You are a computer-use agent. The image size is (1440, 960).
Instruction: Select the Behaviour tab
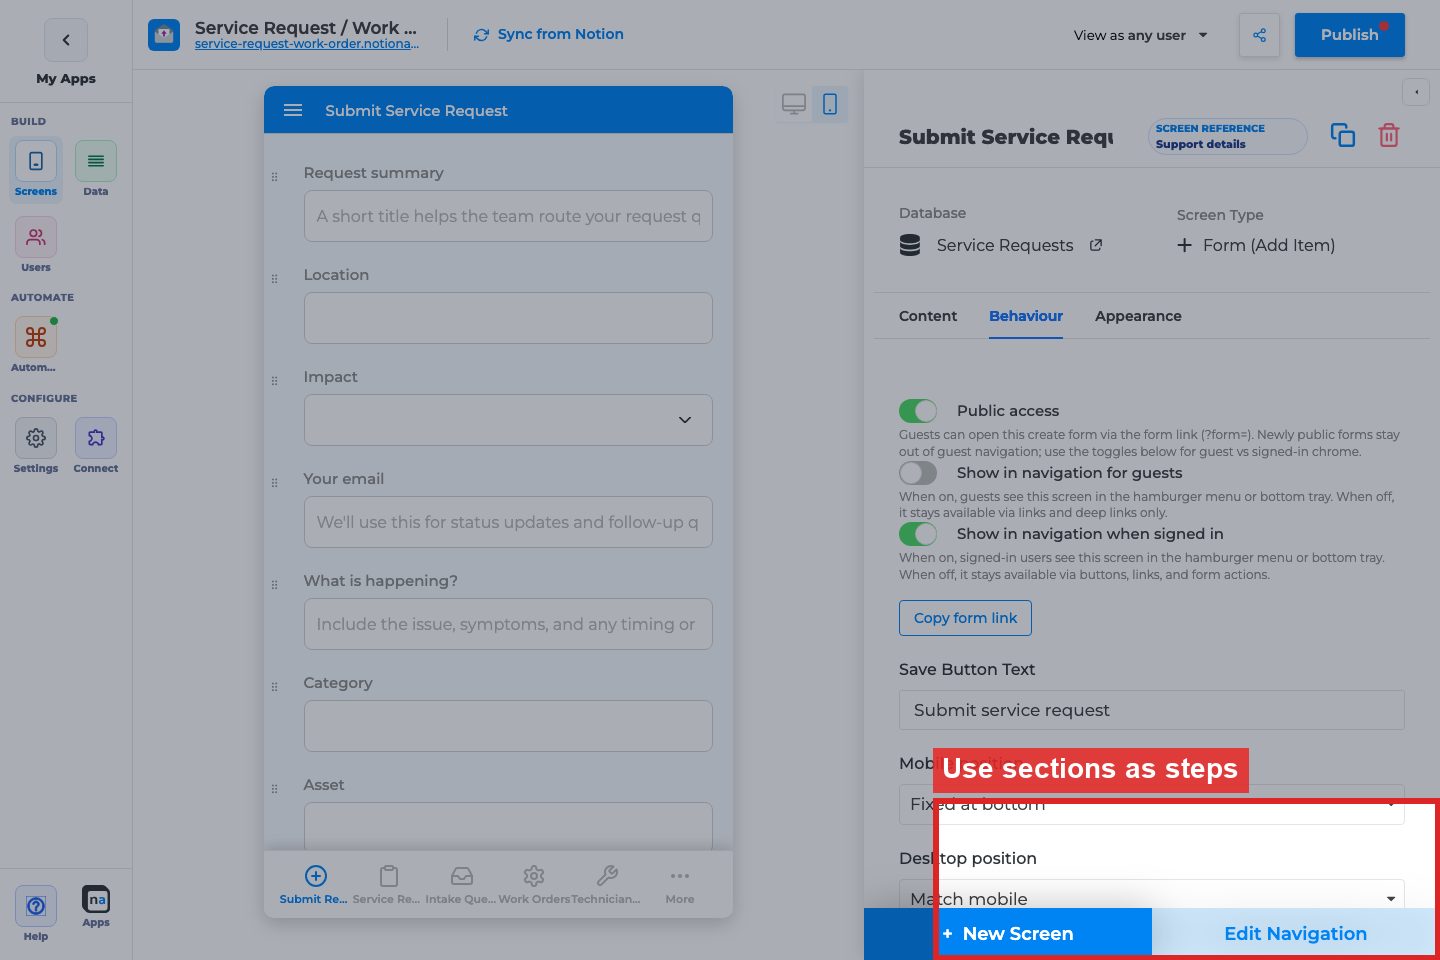[x=1026, y=316]
